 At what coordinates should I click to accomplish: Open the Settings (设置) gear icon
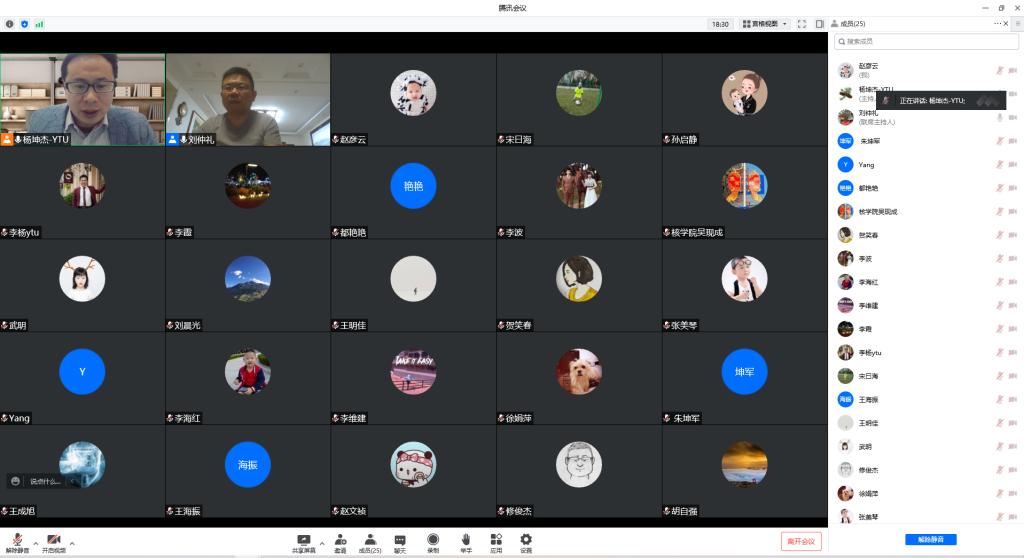click(526, 540)
